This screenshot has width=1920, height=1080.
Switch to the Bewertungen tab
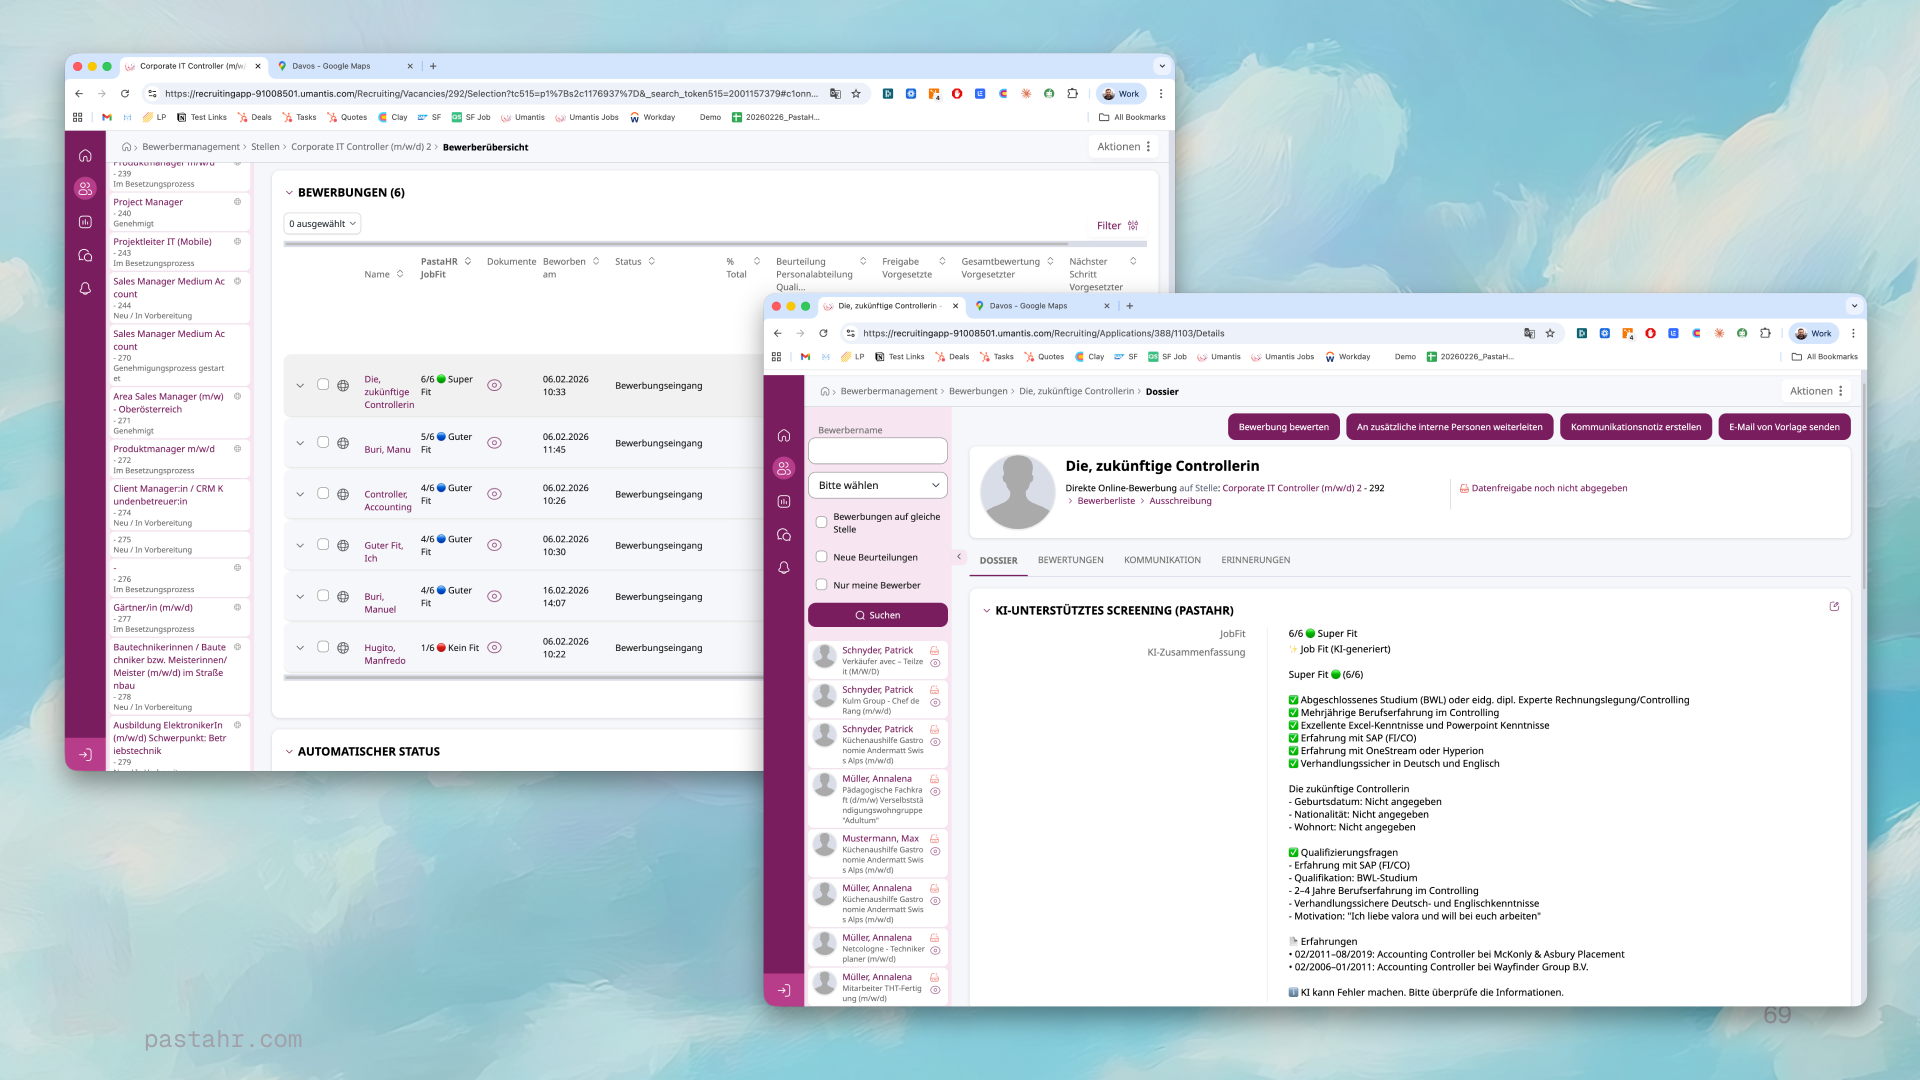pyautogui.click(x=1070, y=560)
